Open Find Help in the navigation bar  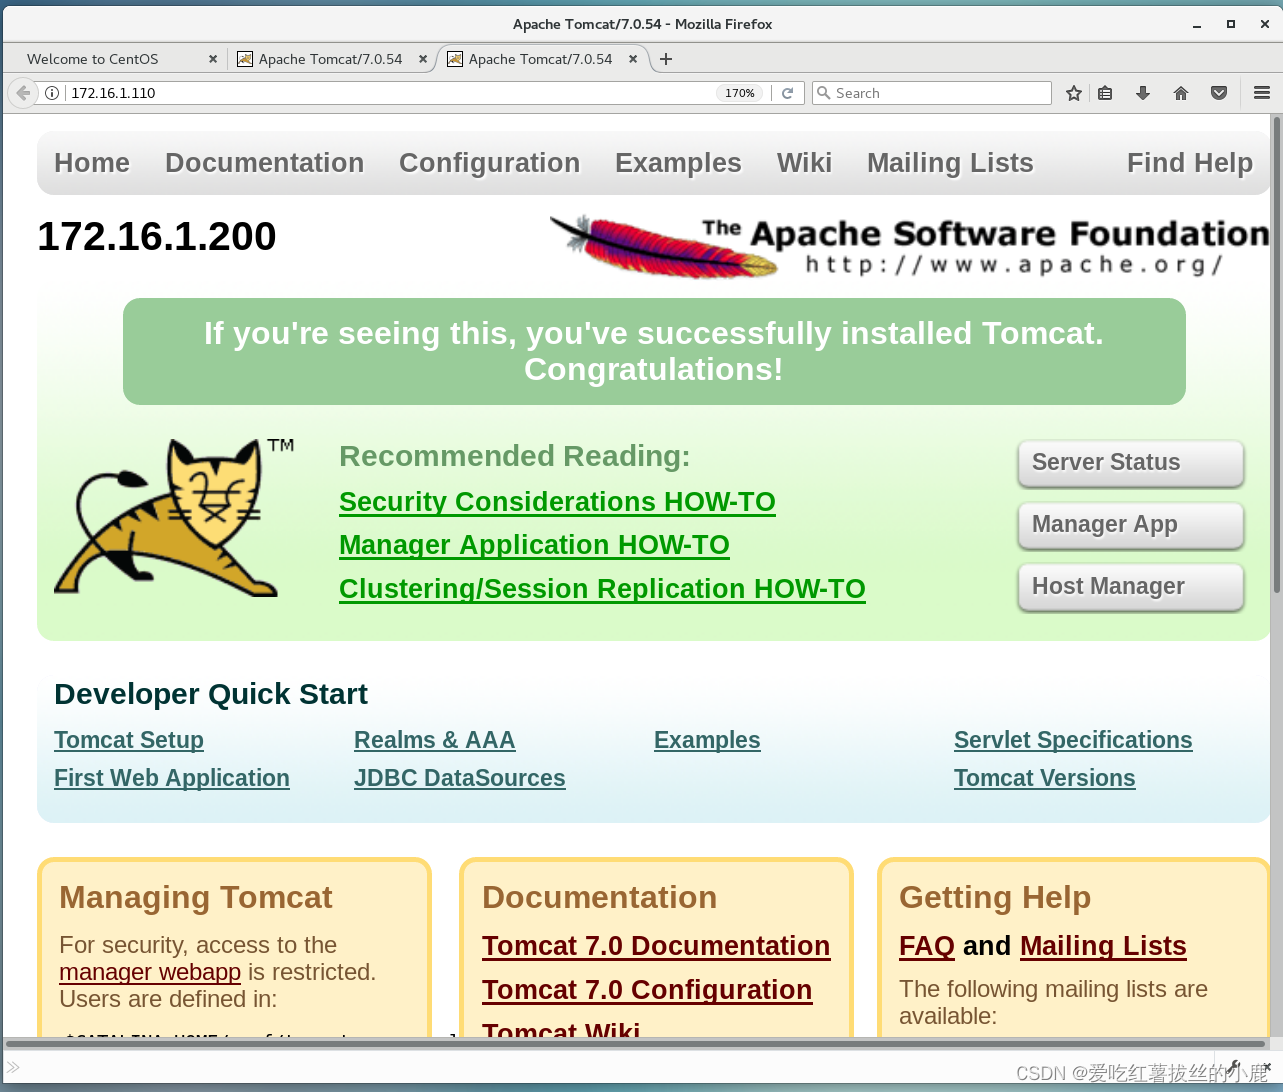[1190, 163]
